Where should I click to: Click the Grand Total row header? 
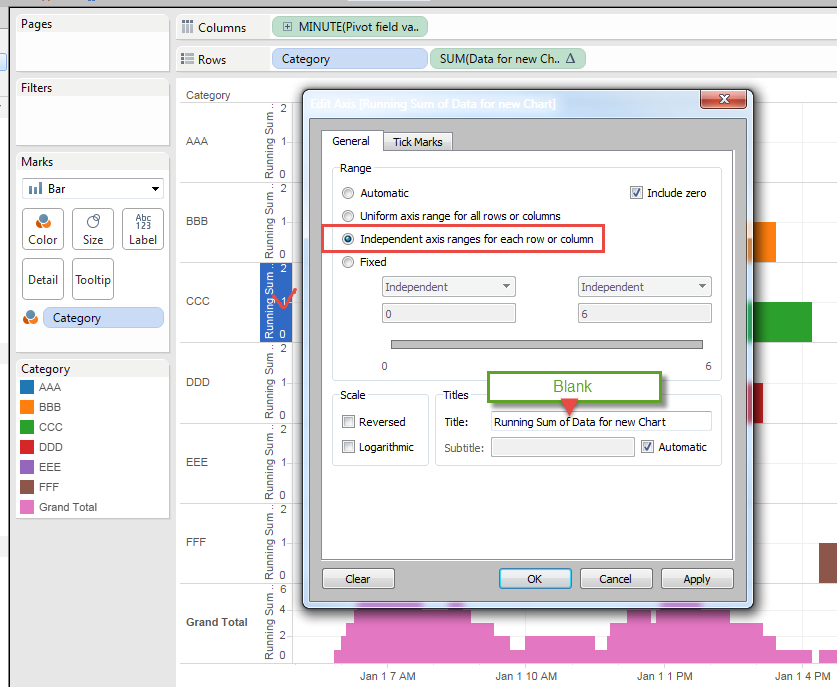pos(217,622)
